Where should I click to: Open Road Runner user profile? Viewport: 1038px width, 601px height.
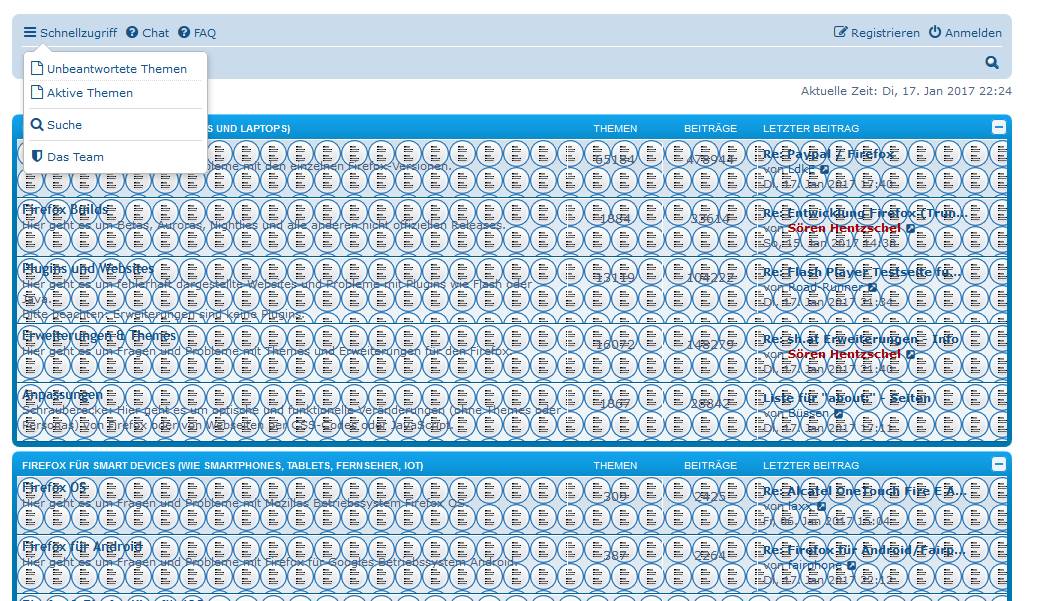[825, 287]
